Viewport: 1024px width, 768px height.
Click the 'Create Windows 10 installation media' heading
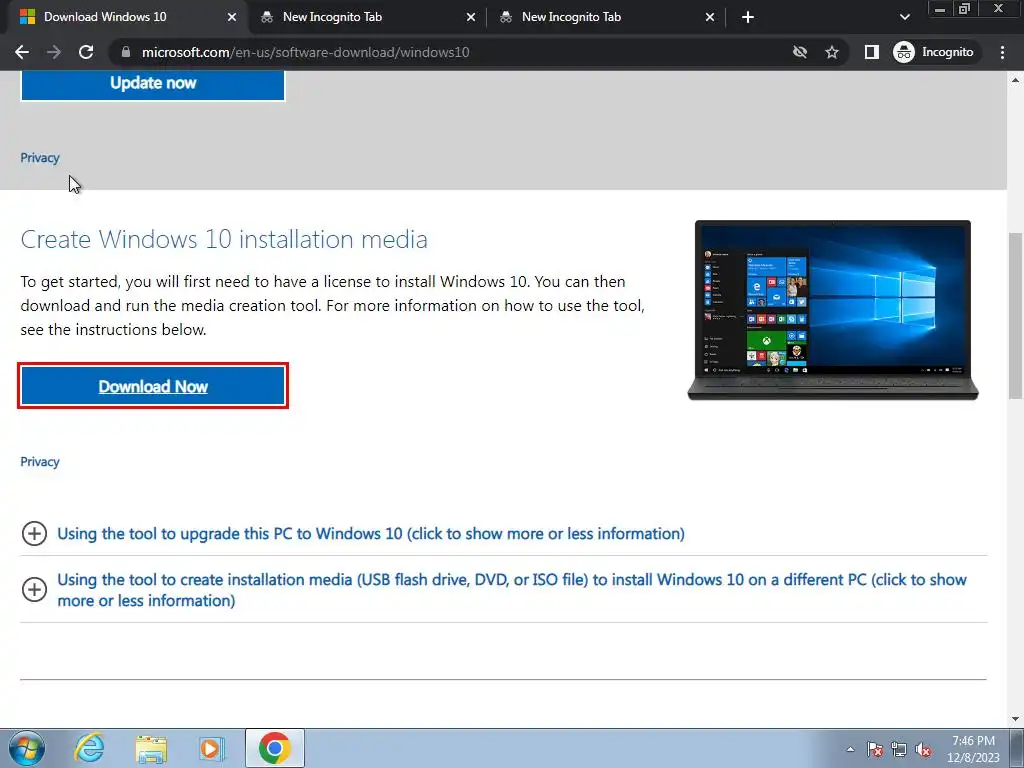click(224, 239)
